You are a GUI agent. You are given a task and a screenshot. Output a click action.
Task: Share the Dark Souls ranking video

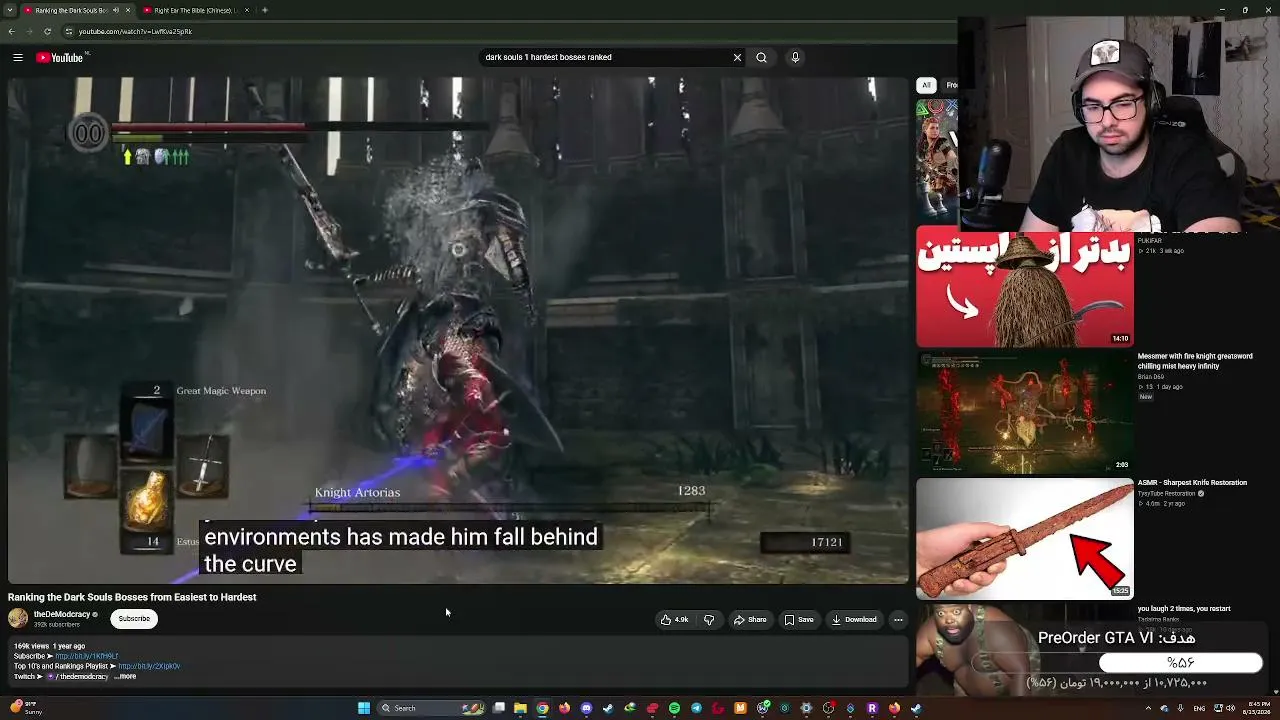tap(750, 620)
